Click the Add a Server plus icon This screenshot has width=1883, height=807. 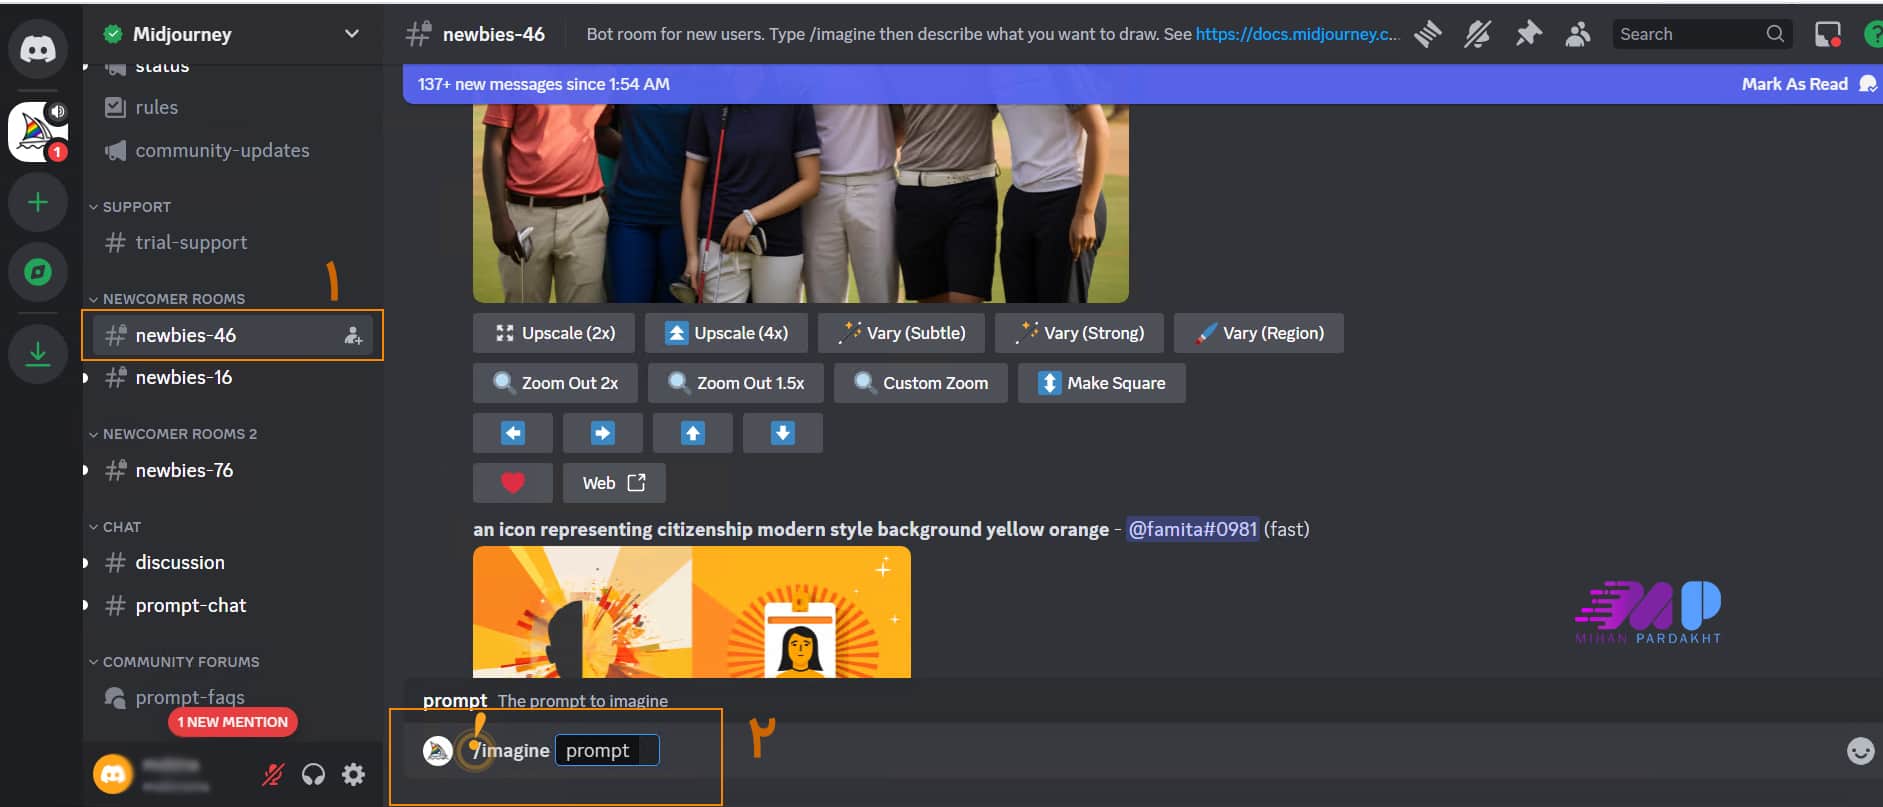point(38,203)
